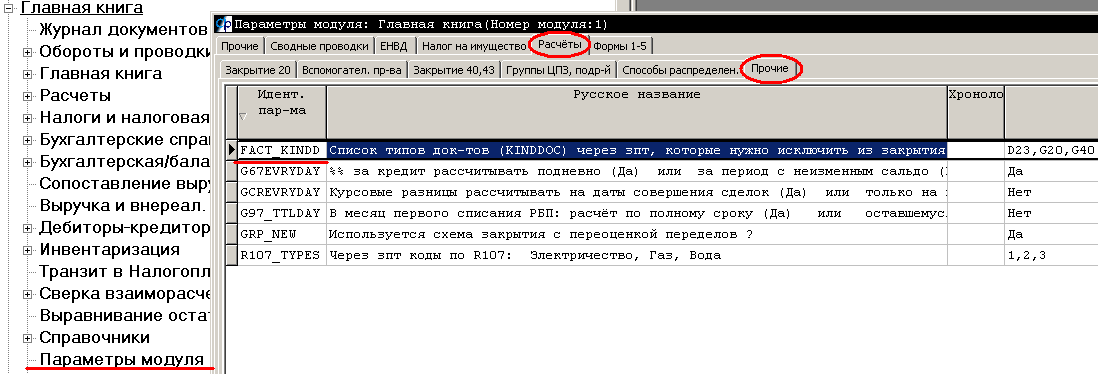The width and height of the screenshot is (1099, 374).
Task: Click description 'Через зпт коды по R107'
Action: [636, 255]
